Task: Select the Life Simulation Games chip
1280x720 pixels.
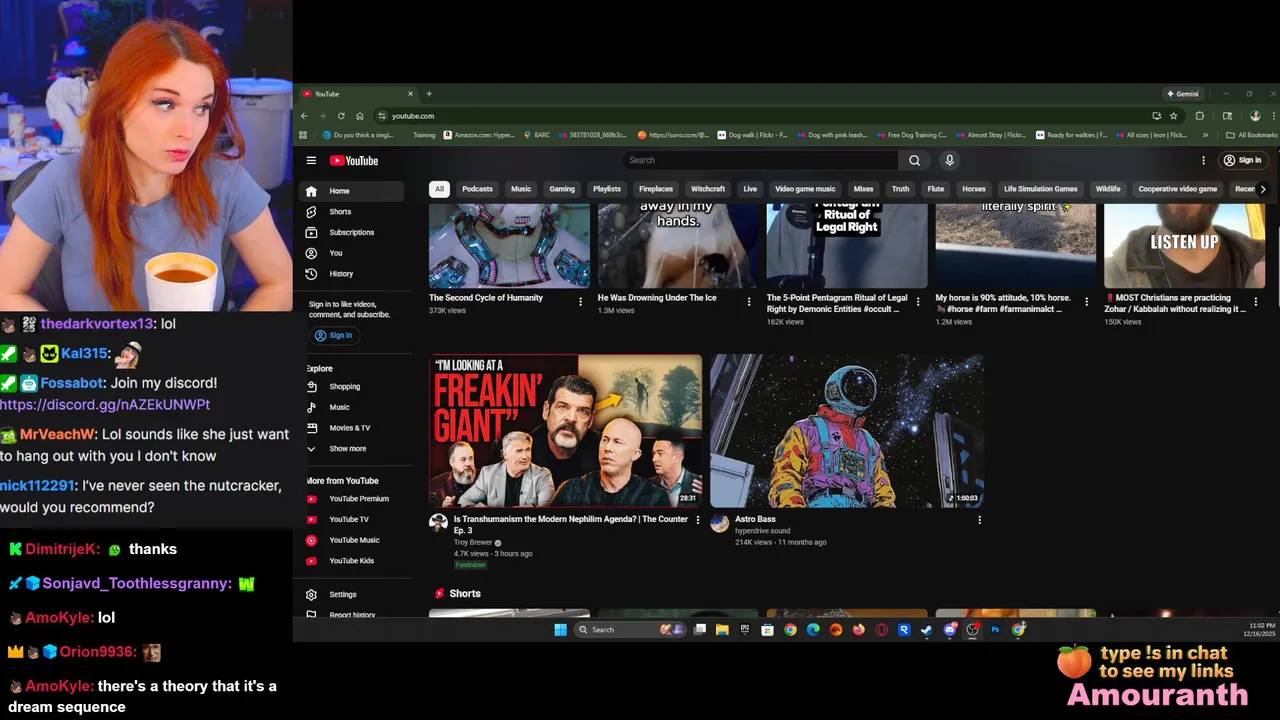Action: (1041, 189)
